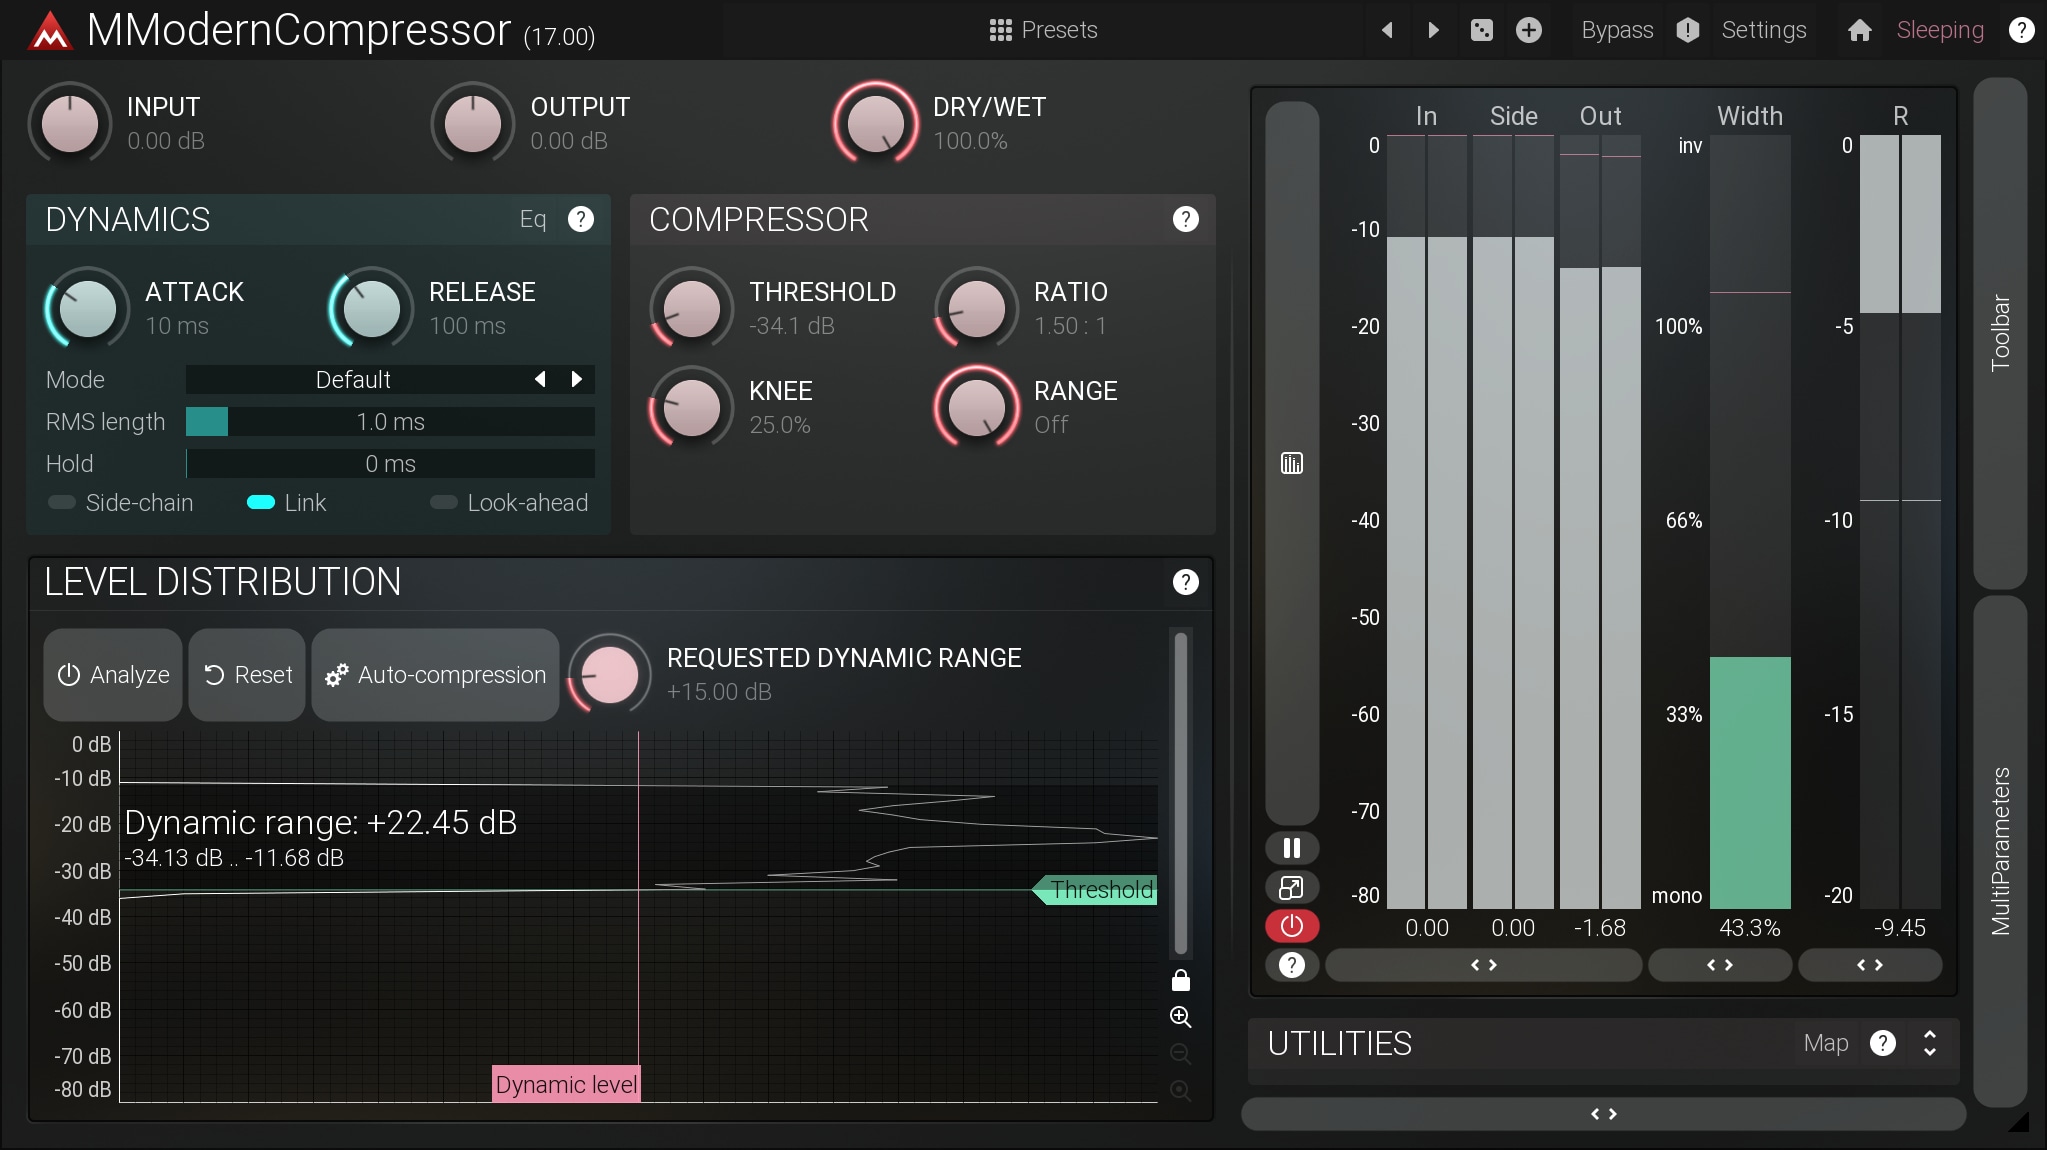Zoom in the level distribution graph
The image size is (2047, 1150).
tap(1180, 1017)
